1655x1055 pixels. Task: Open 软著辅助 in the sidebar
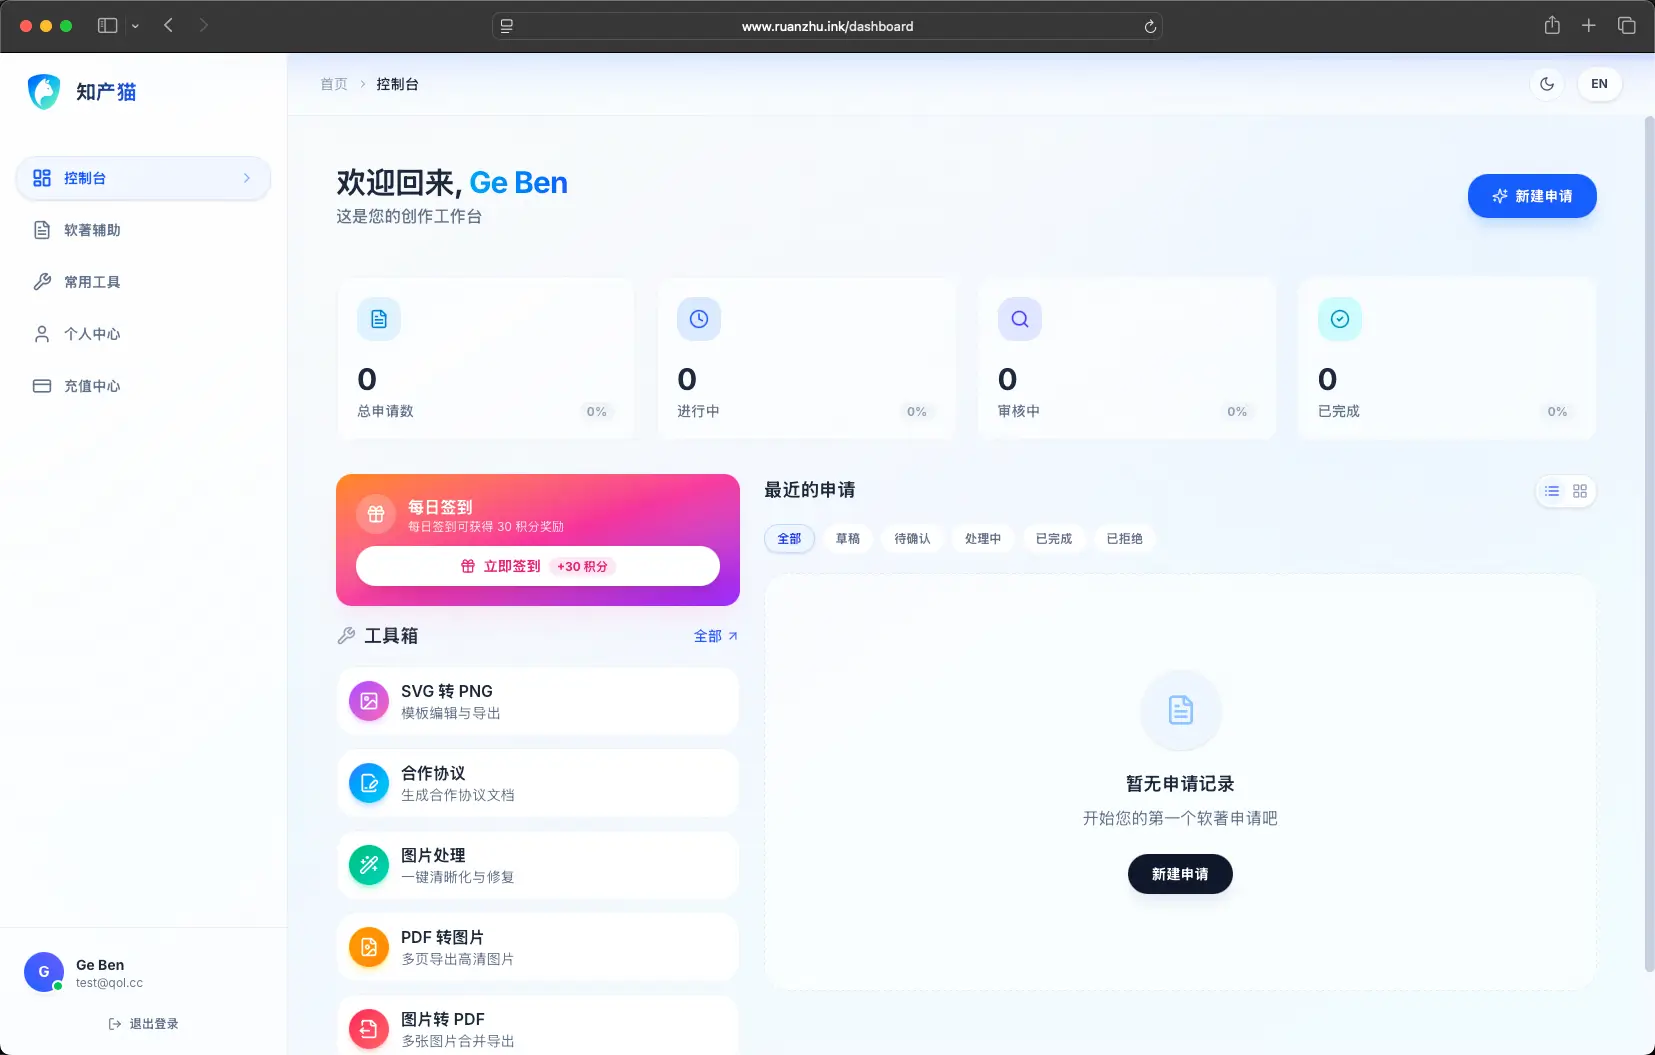coord(92,230)
